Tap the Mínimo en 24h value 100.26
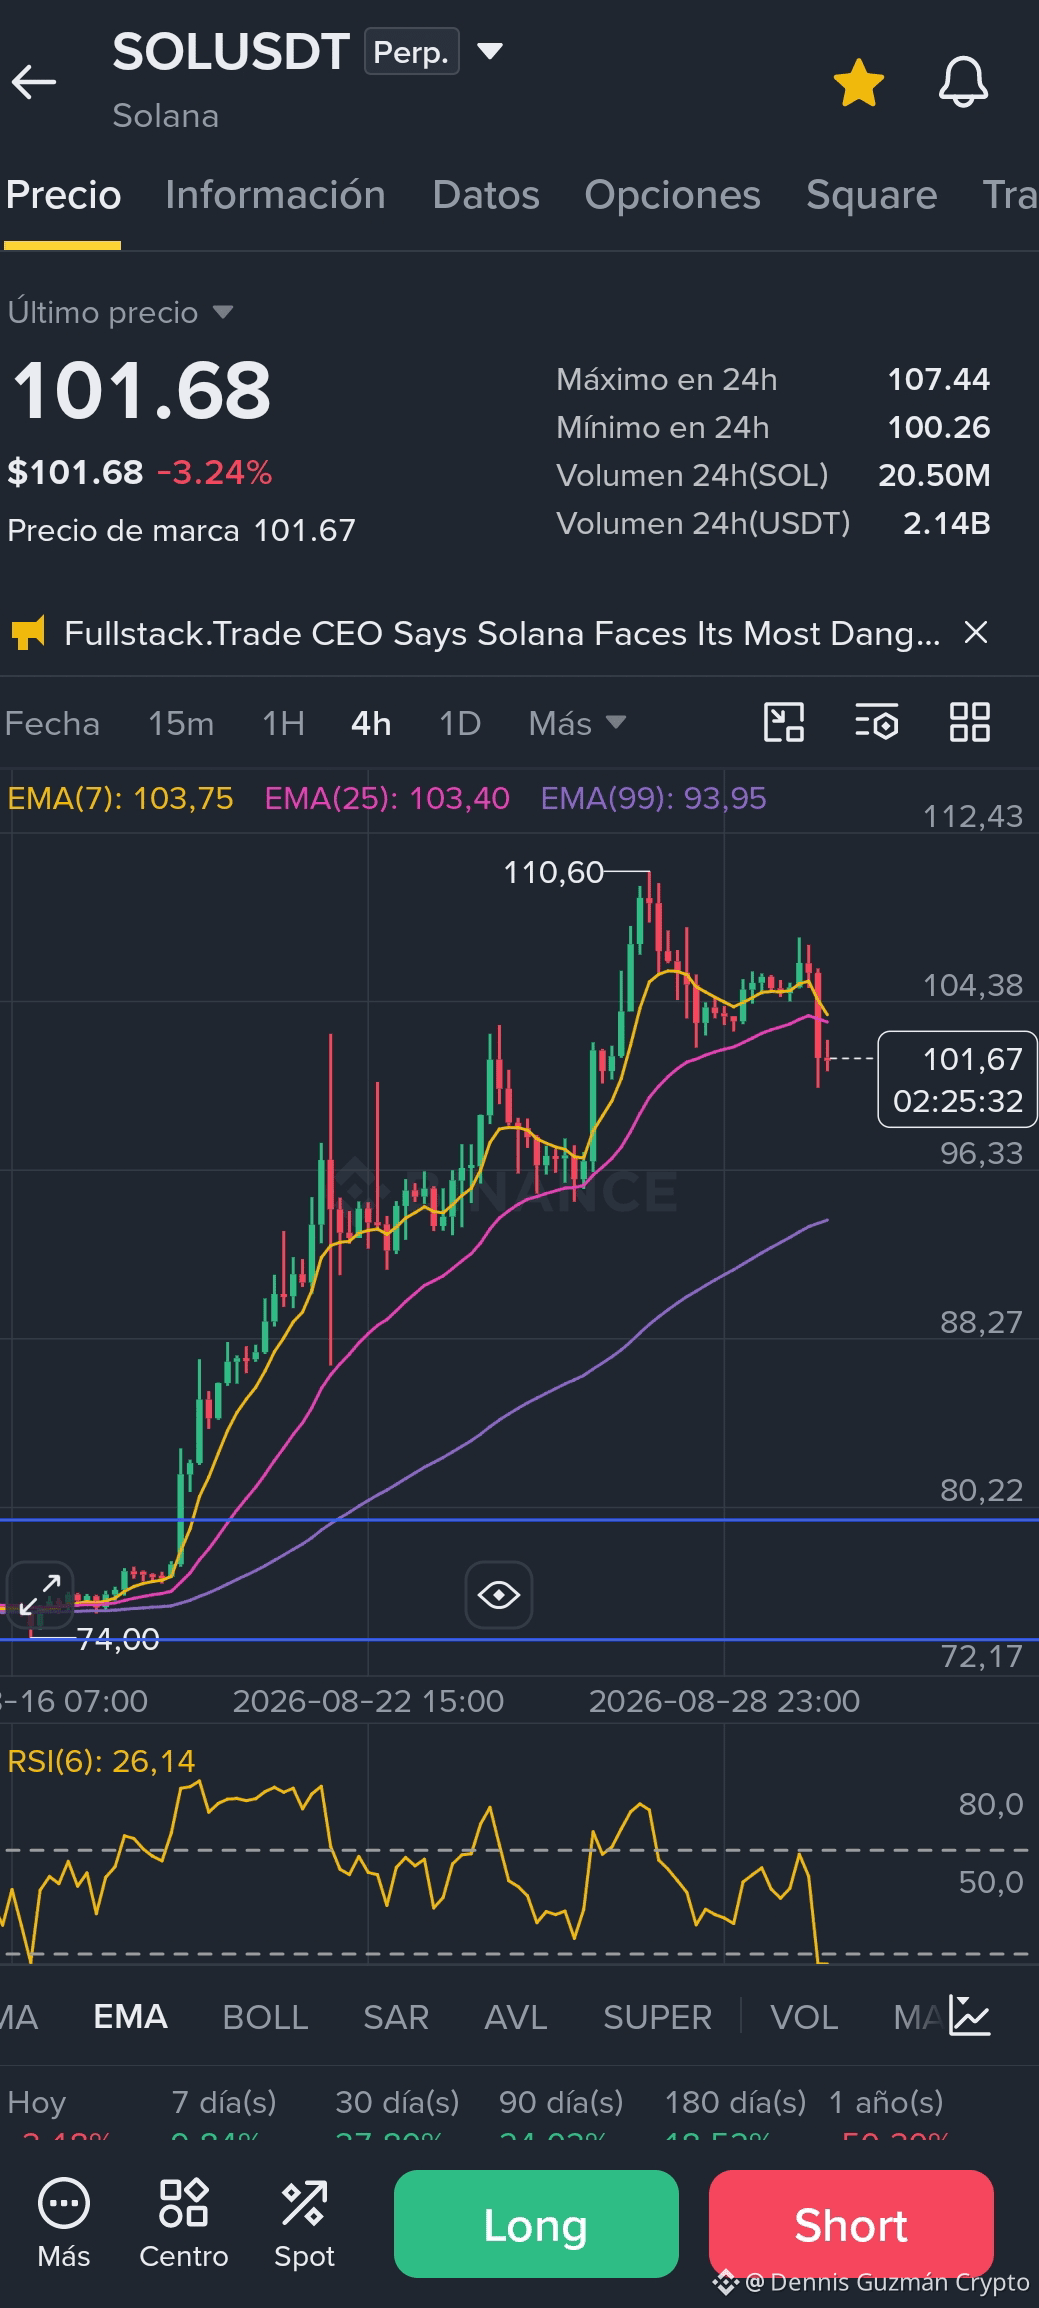The height and width of the screenshot is (2308, 1039). click(x=938, y=427)
